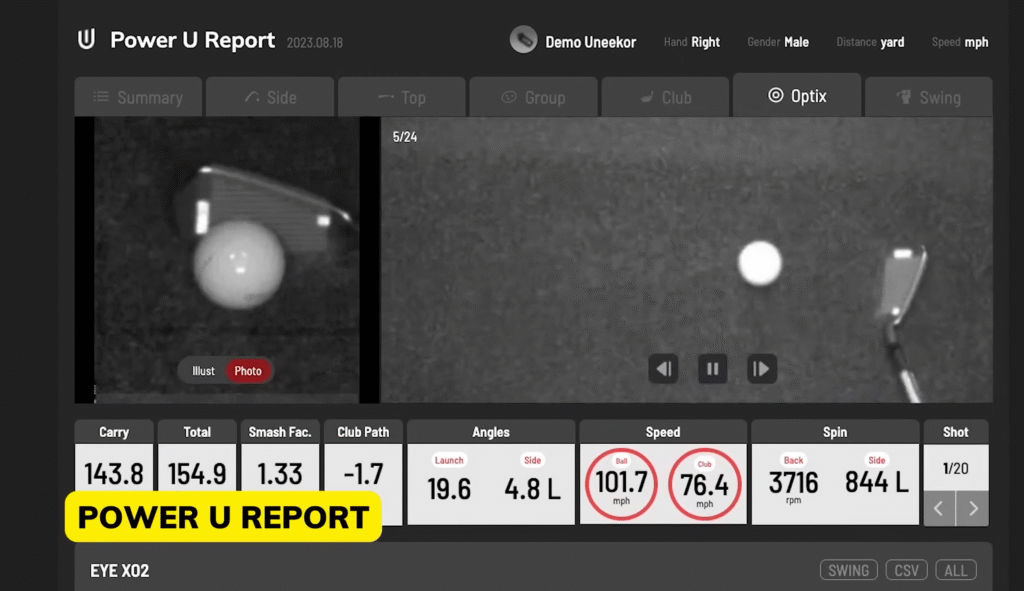Switch impact view to Photo mode
The height and width of the screenshot is (591, 1024).
coord(248,371)
